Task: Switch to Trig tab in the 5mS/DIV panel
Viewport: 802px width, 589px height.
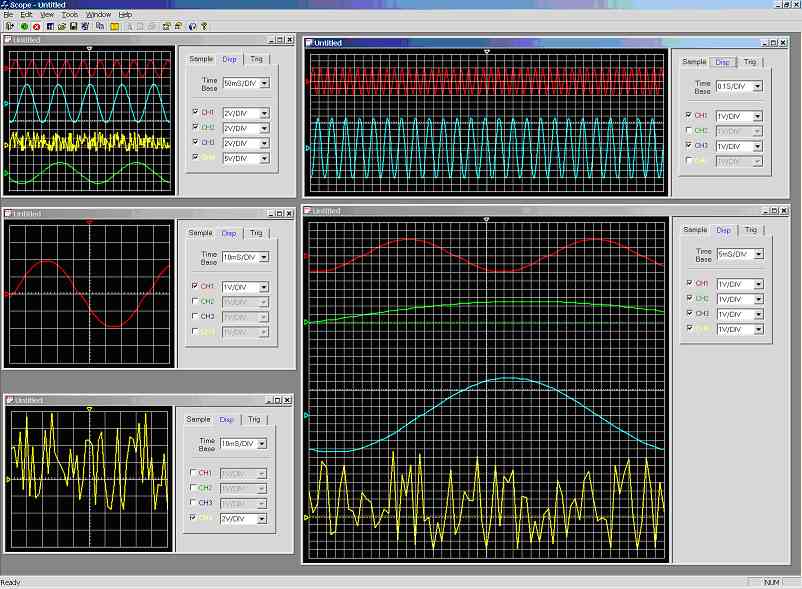Action: click(x=751, y=230)
